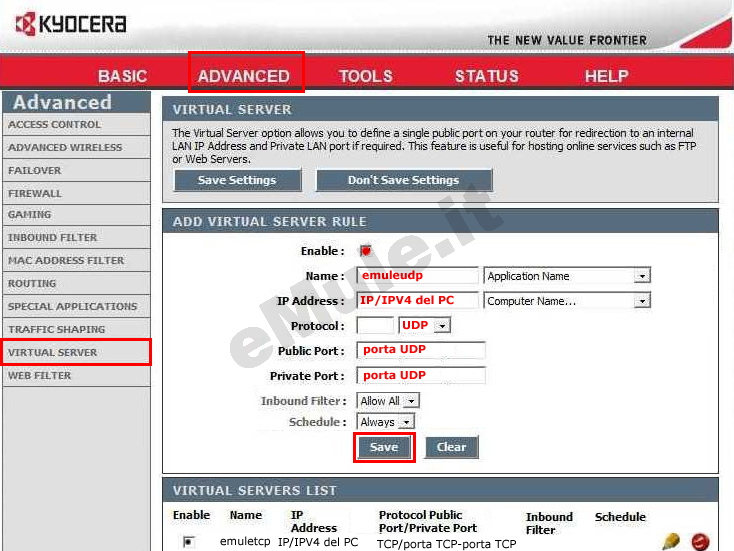
Task: Open Firewall in sidebar
Action: [x=76, y=193]
